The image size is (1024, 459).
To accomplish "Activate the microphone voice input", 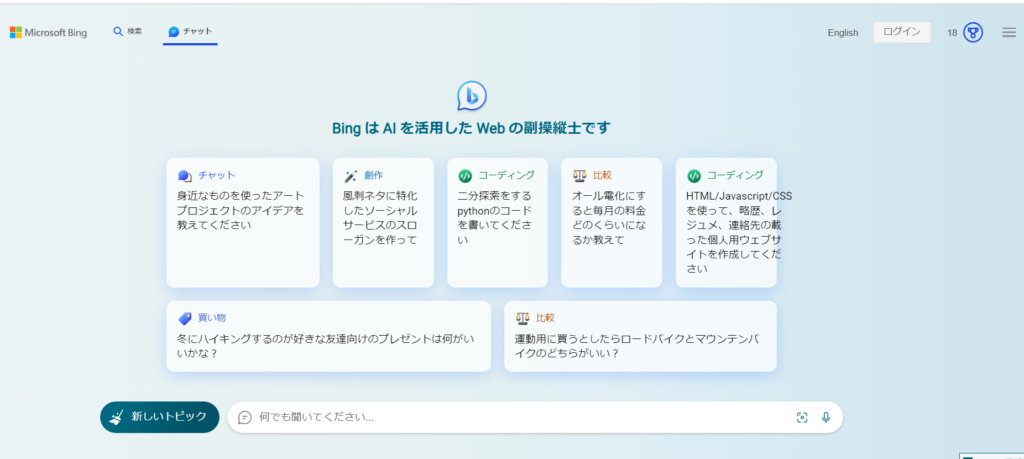I will click(x=826, y=418).
